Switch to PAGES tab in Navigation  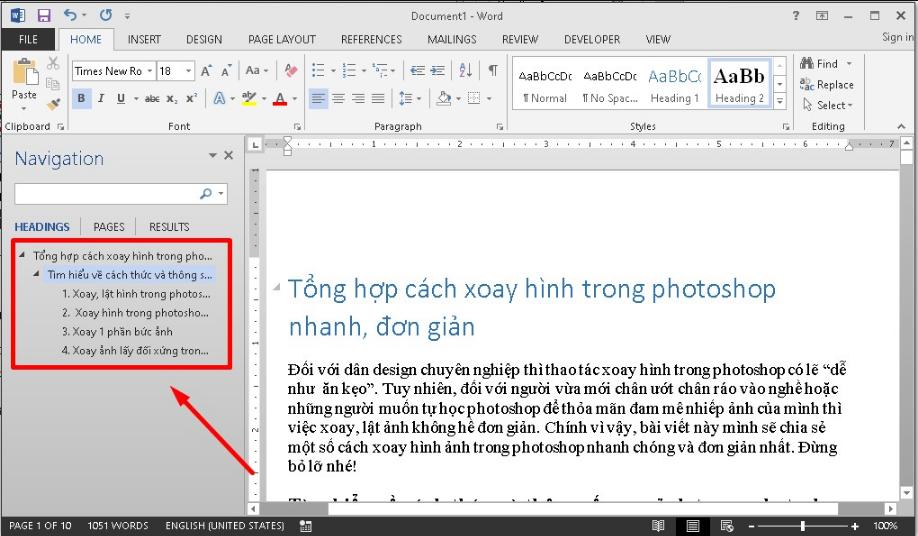pyautogui.click(x=109, y=227)
